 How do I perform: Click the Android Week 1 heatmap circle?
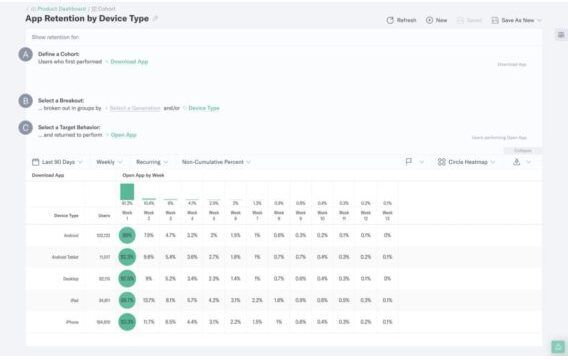(x=127, y=235)
